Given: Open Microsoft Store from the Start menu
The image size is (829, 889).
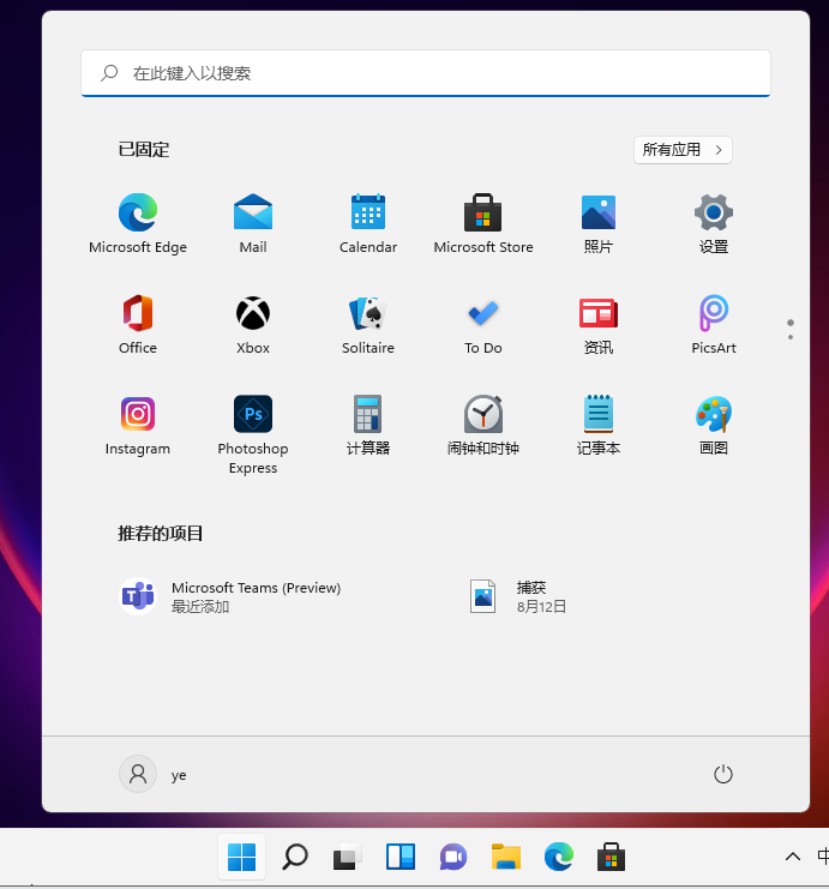Looking at the screenshot, I should (482, 213).
